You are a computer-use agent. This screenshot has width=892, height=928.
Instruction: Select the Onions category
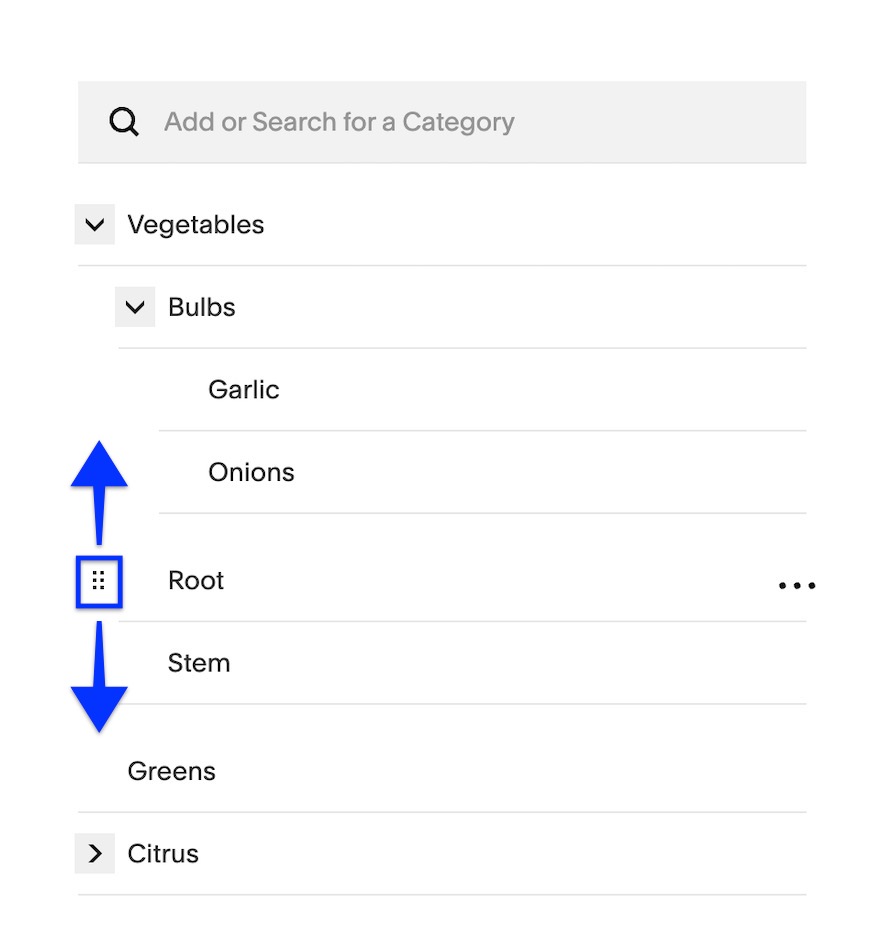click(x=251, y=471)
